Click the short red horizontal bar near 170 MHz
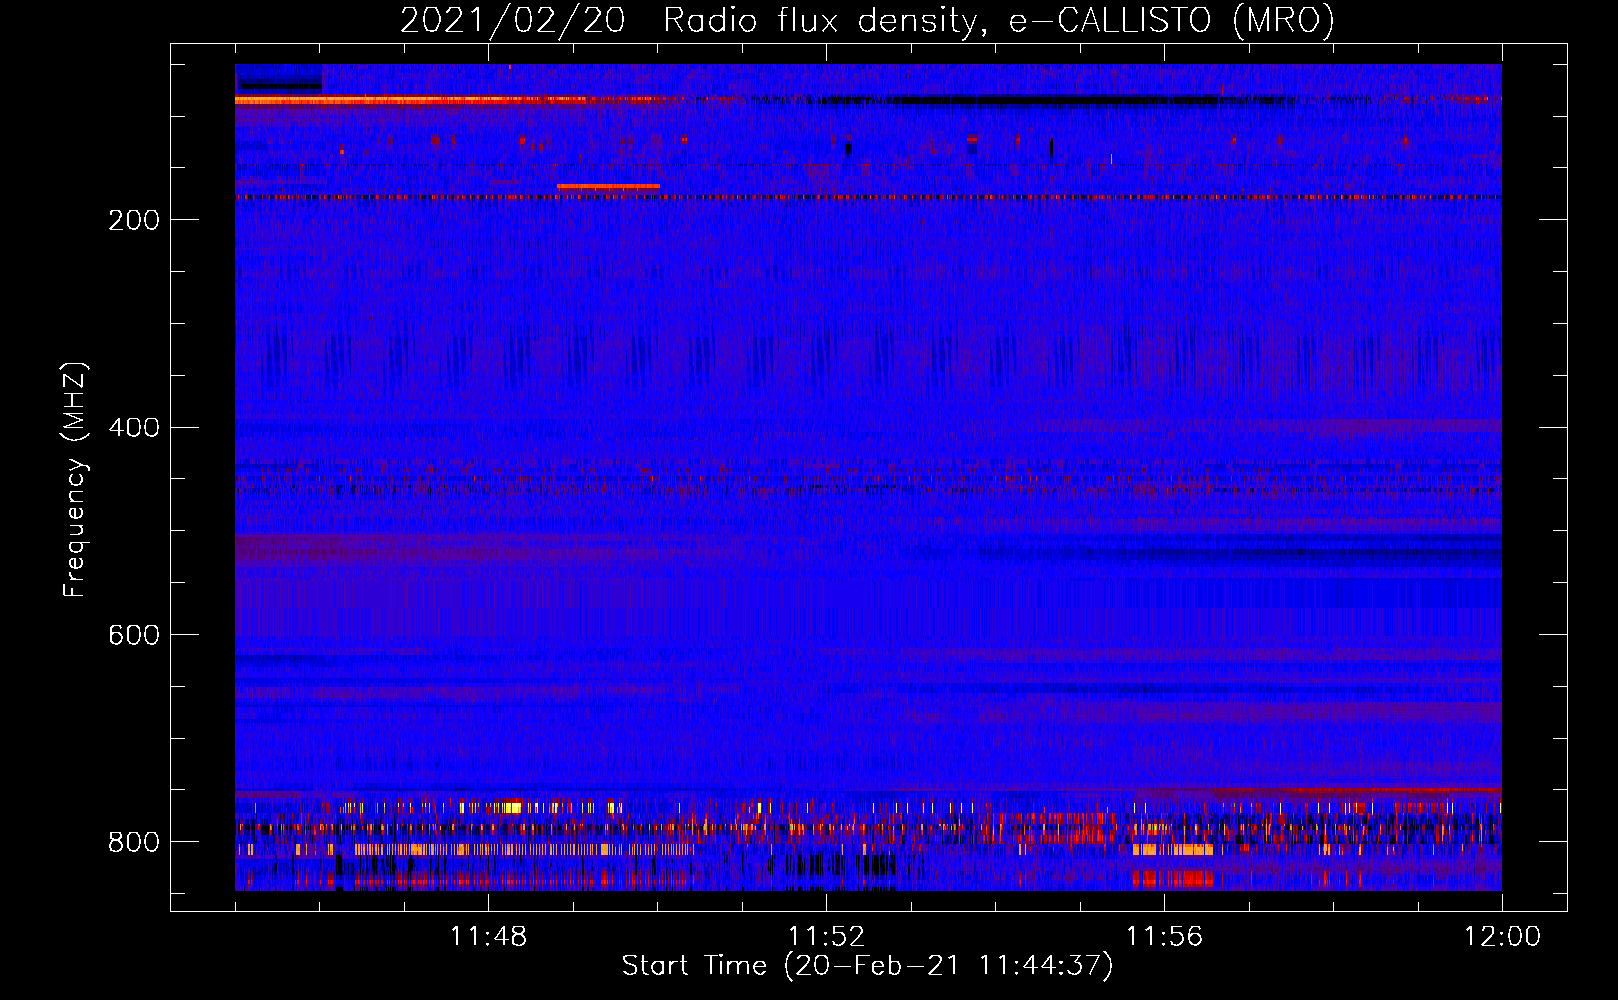The height and width of the screenshot is (1000, 1618). 608,187
